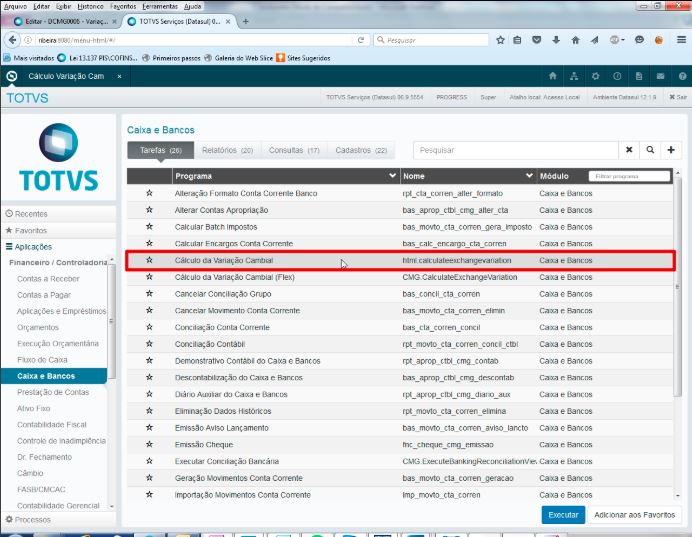Click the plus icon beside search
Viewport: 692px width, 537px height.
click(671, 150)
